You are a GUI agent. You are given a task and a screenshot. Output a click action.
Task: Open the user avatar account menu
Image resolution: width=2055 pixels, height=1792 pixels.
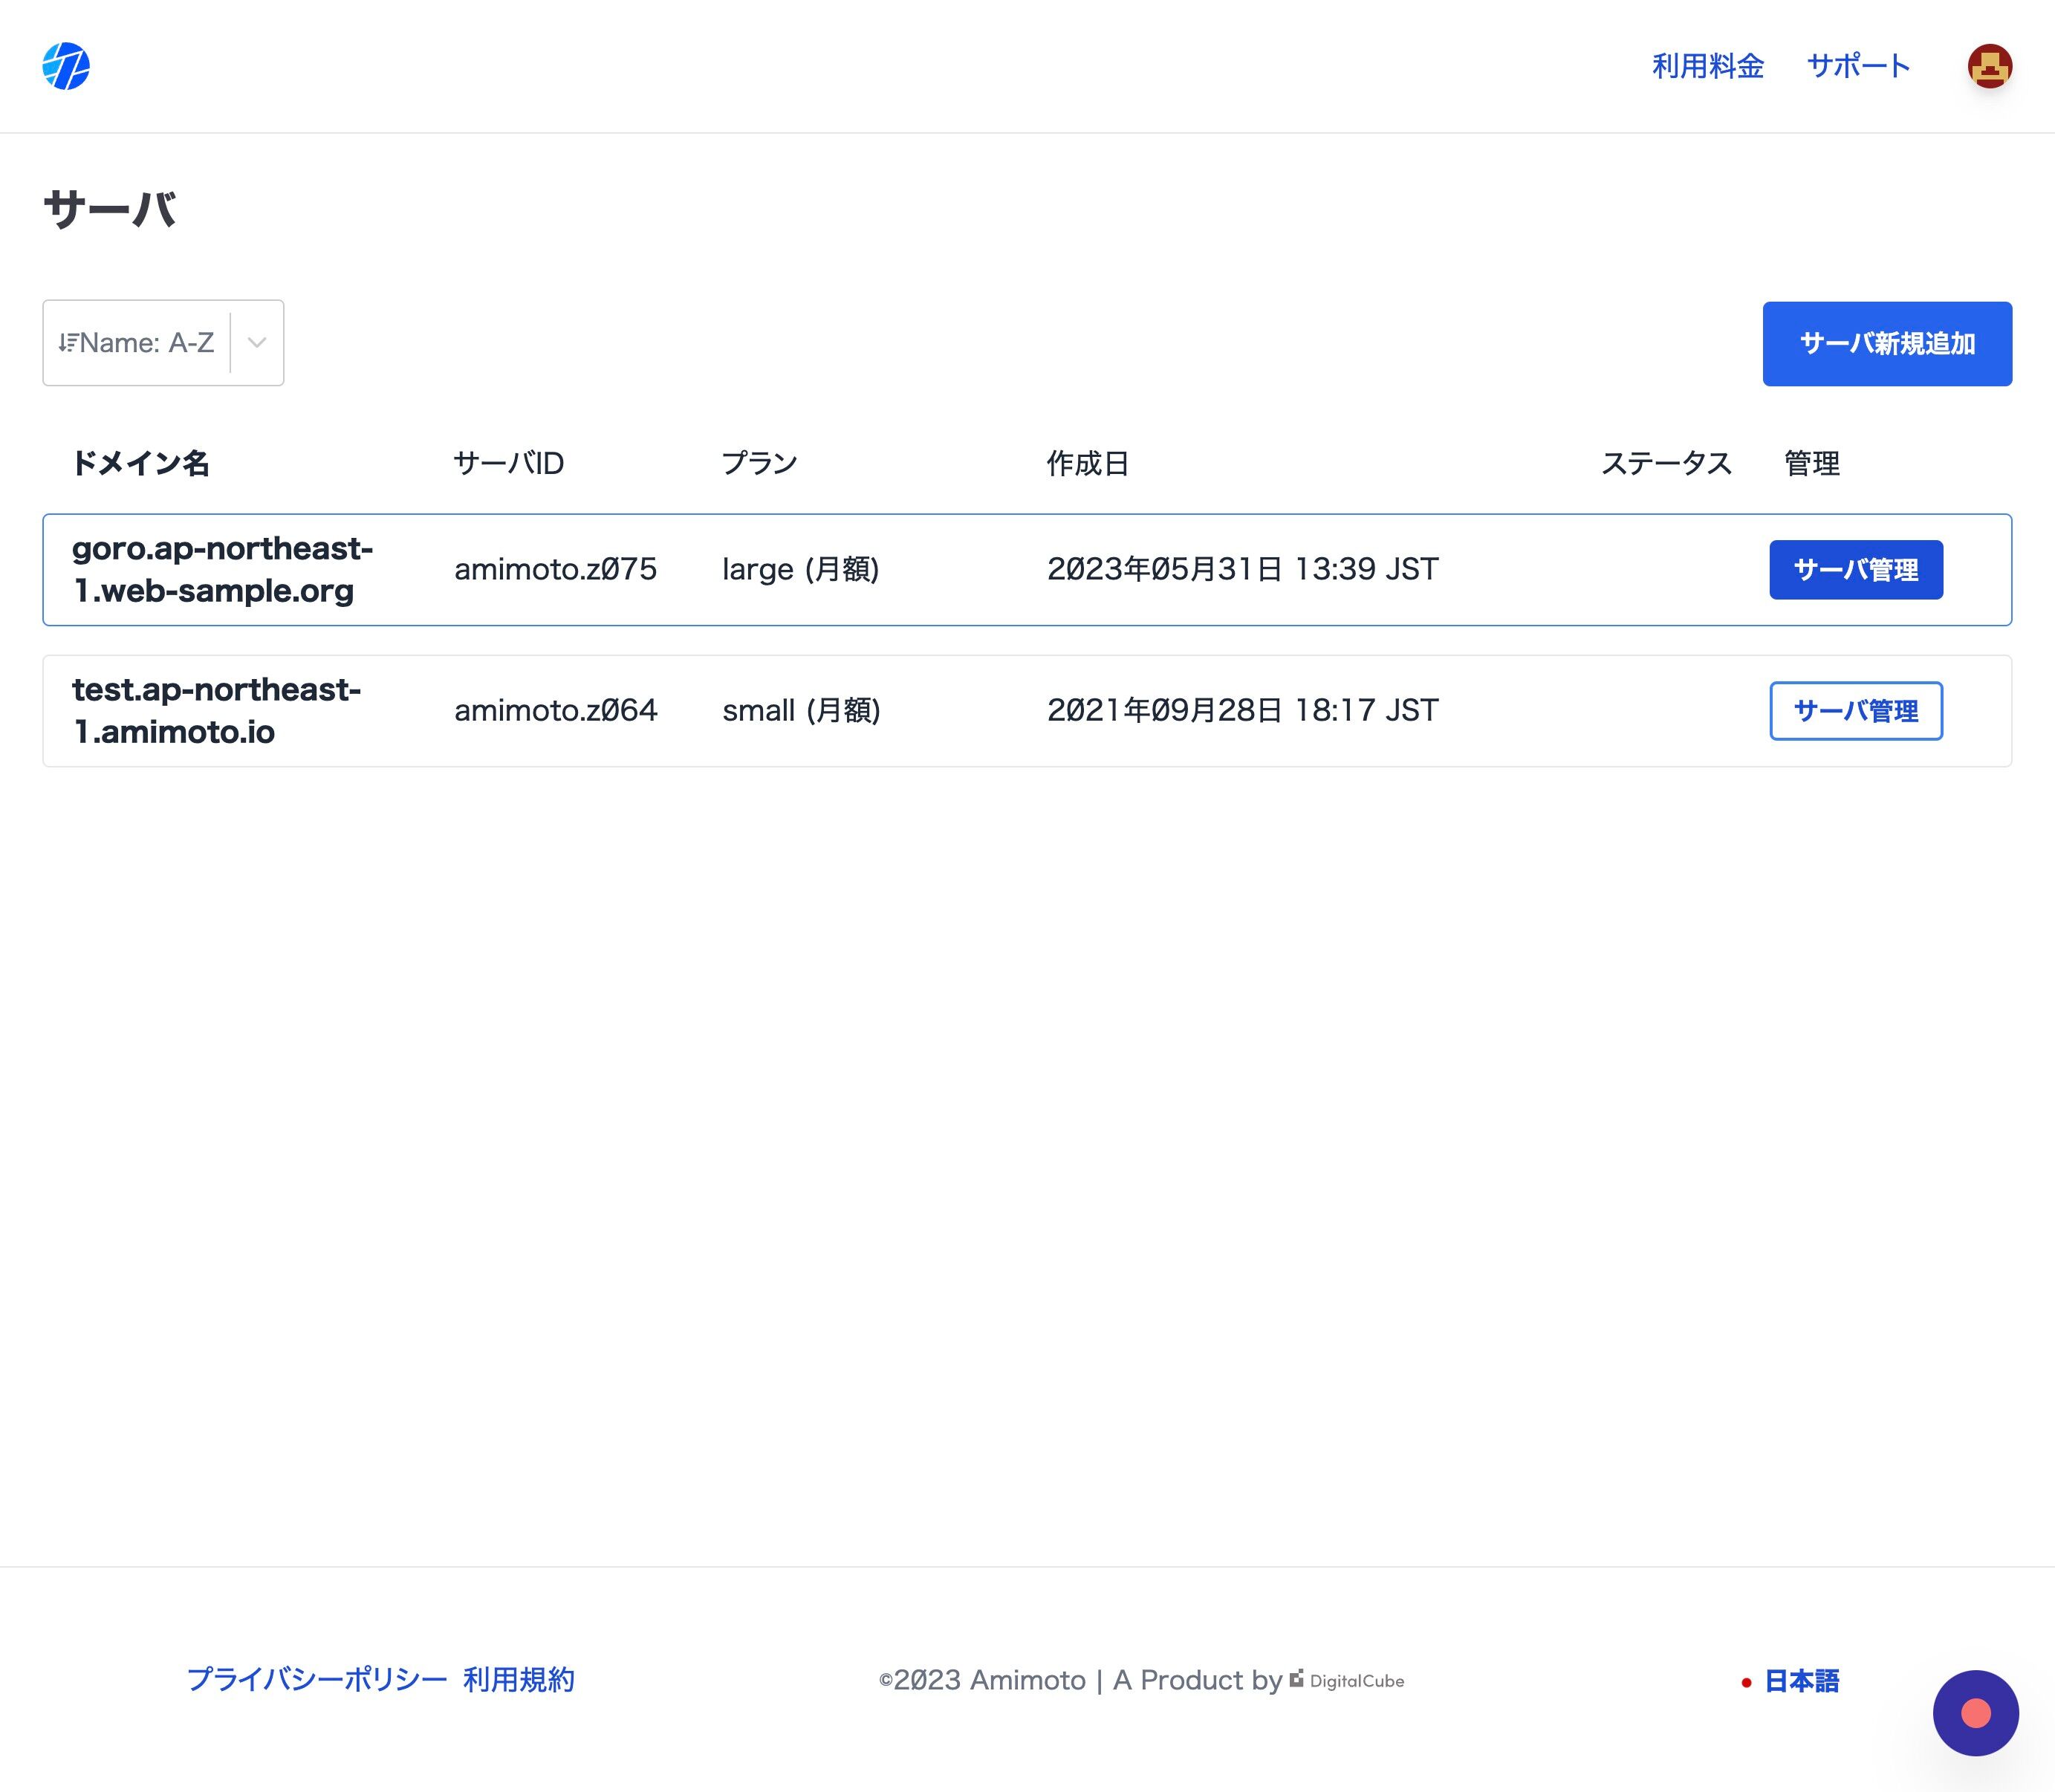(x=1990, y=66)
